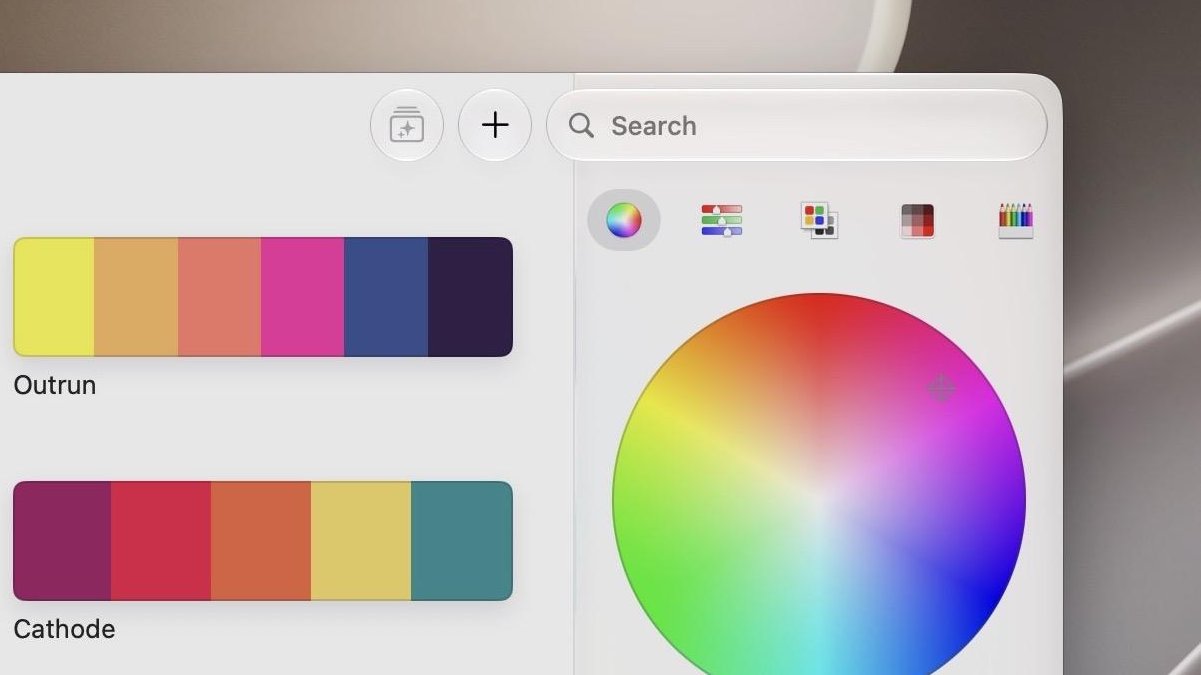Screen dimensions: 1201x675
Task: Pick the hot pink swatch in Outrun
Action: pos(303,297)
